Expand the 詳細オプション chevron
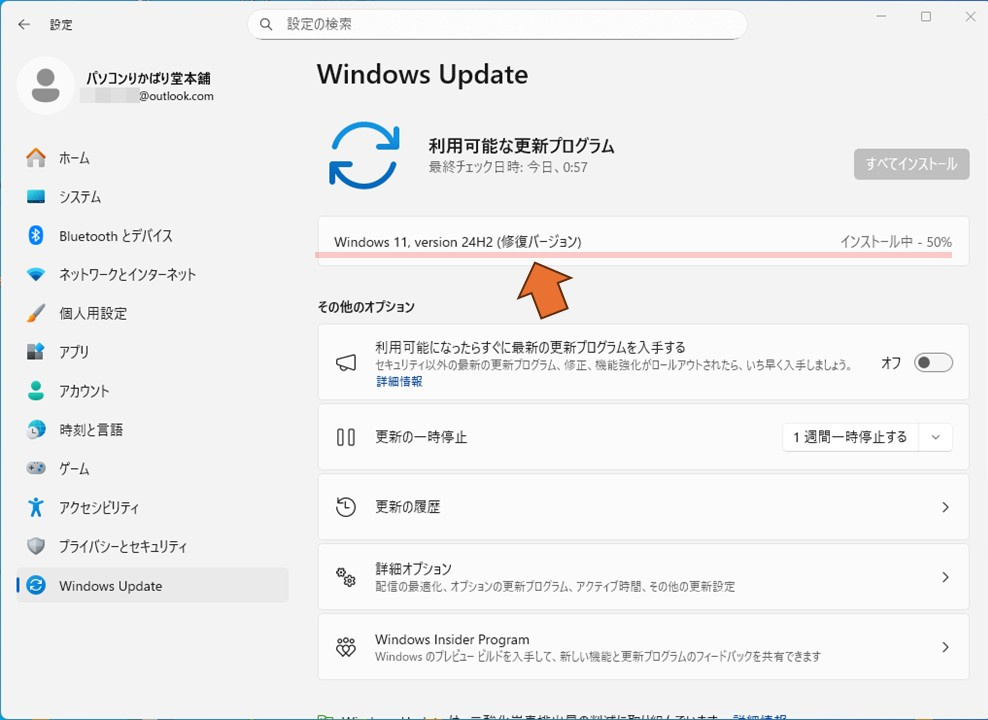Screen dimensions: 988x720 (945, 577)
